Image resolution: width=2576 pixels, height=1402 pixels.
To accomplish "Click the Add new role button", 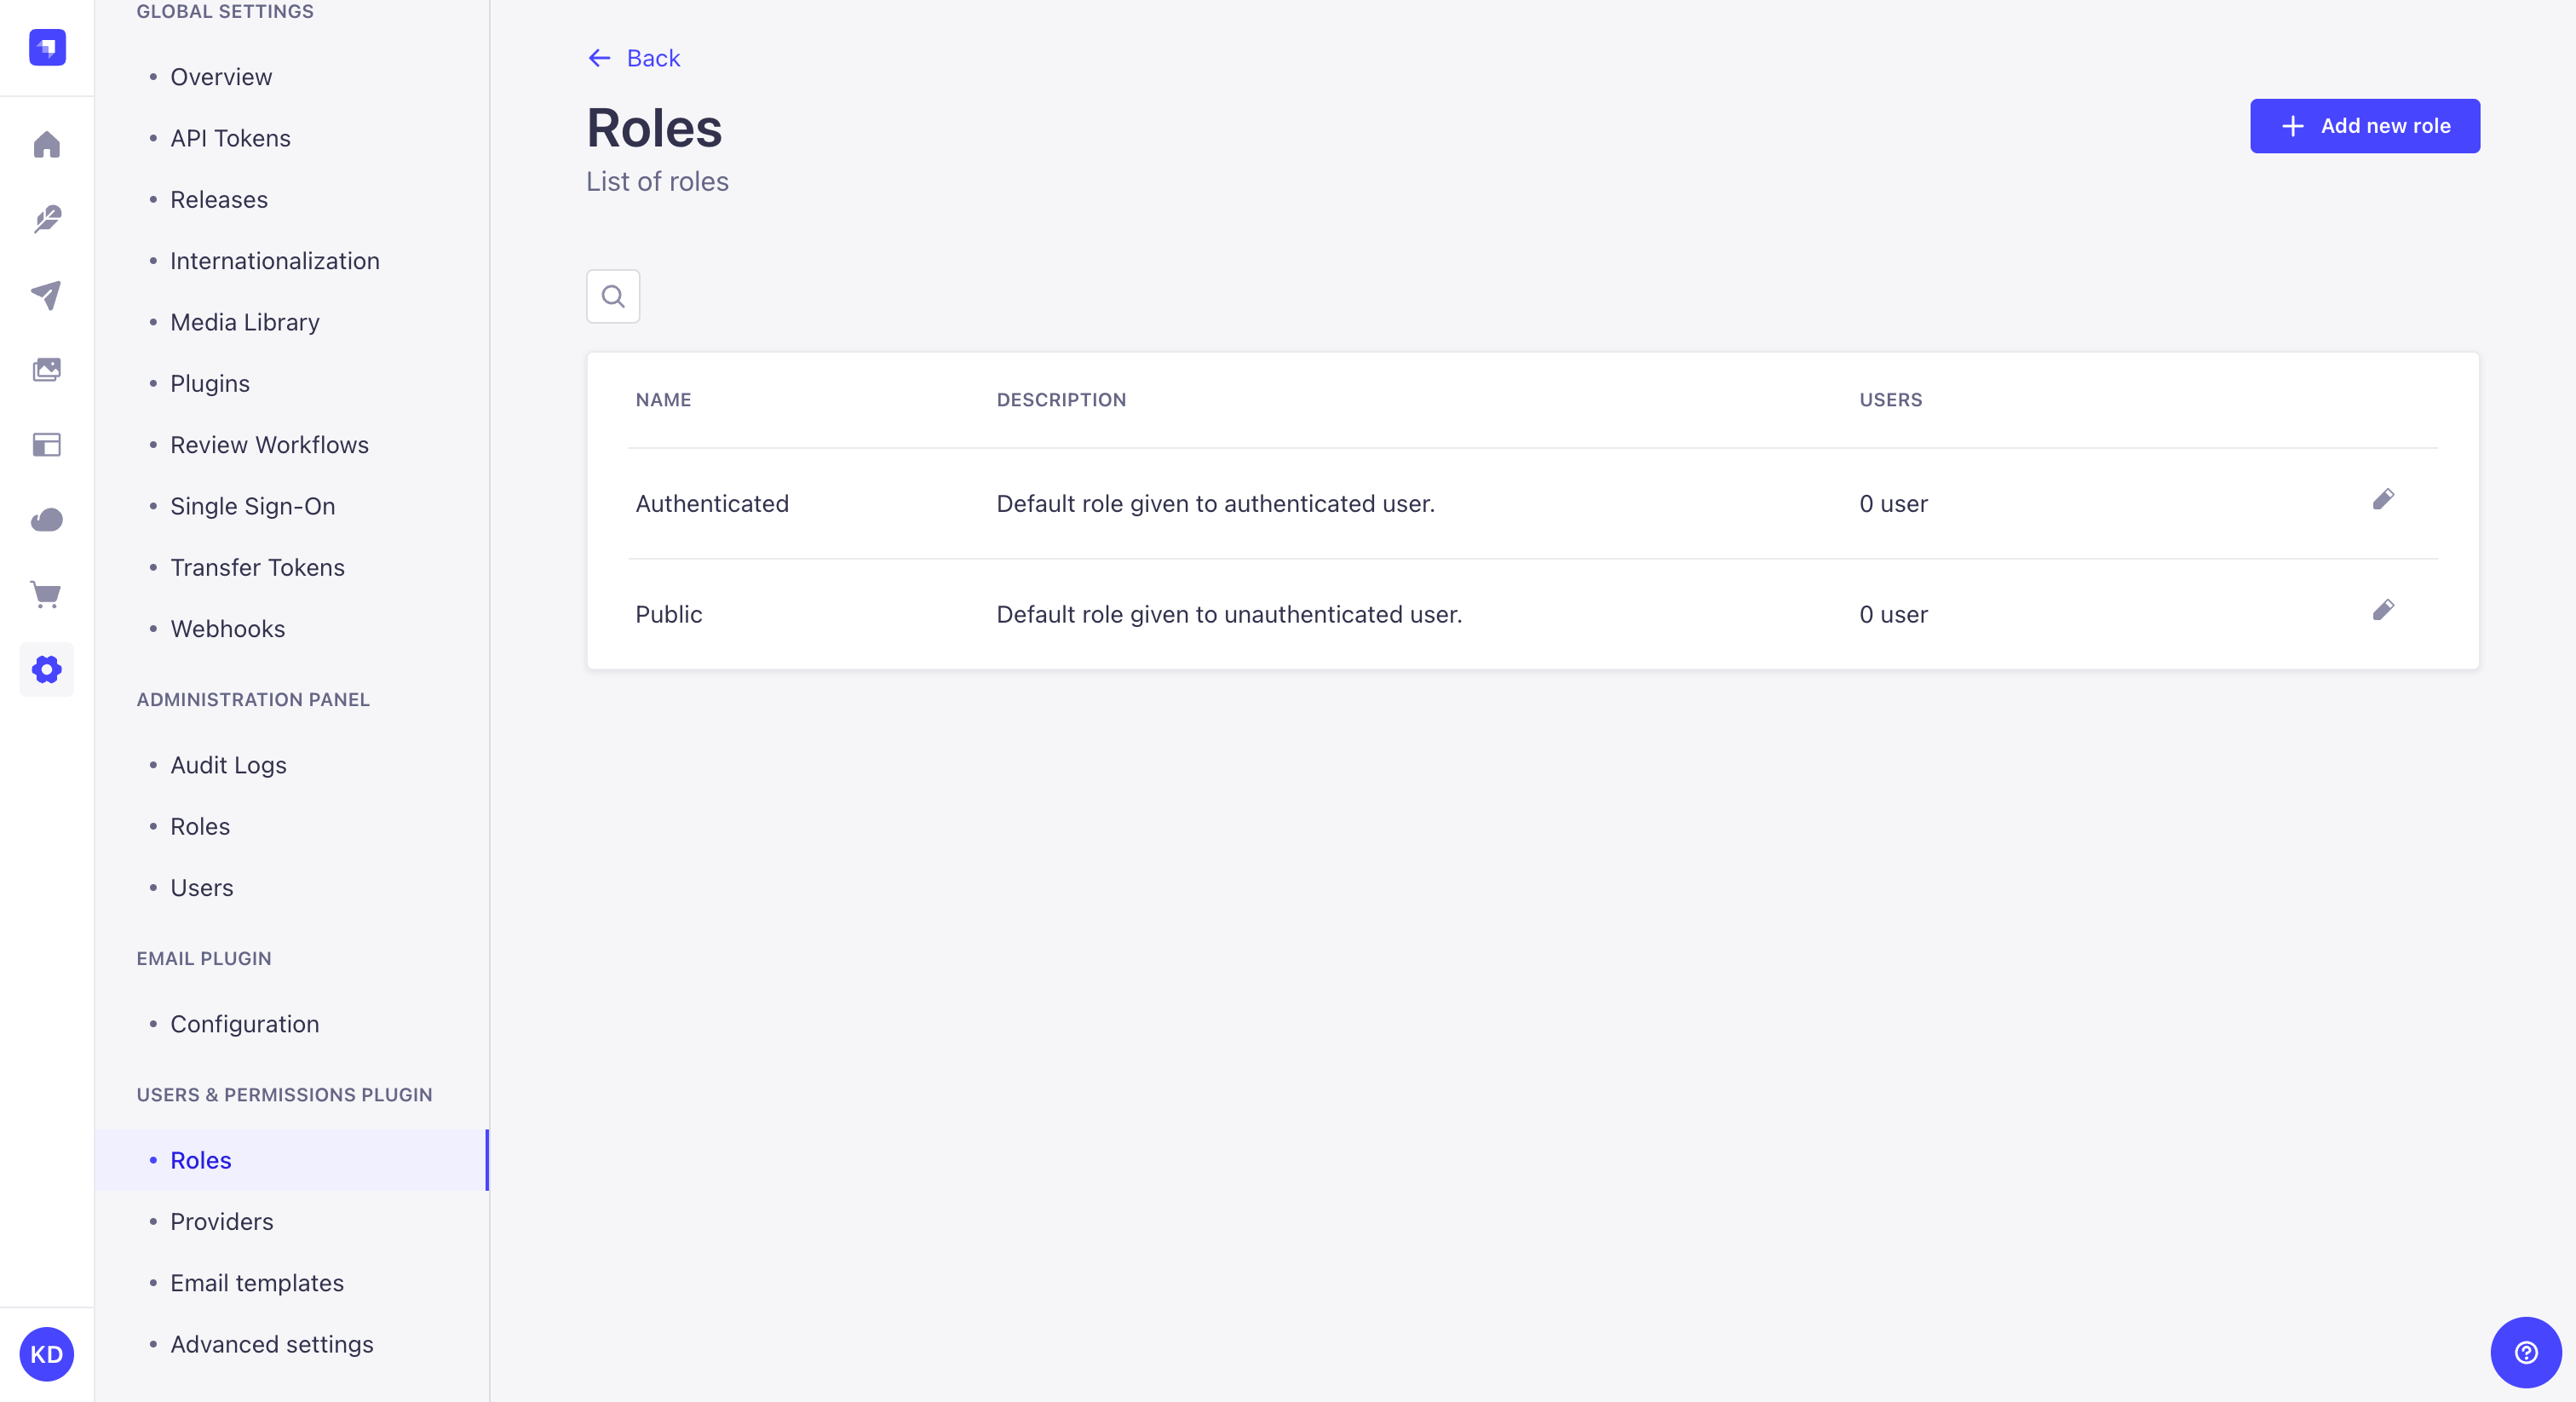I will 2364,126.
